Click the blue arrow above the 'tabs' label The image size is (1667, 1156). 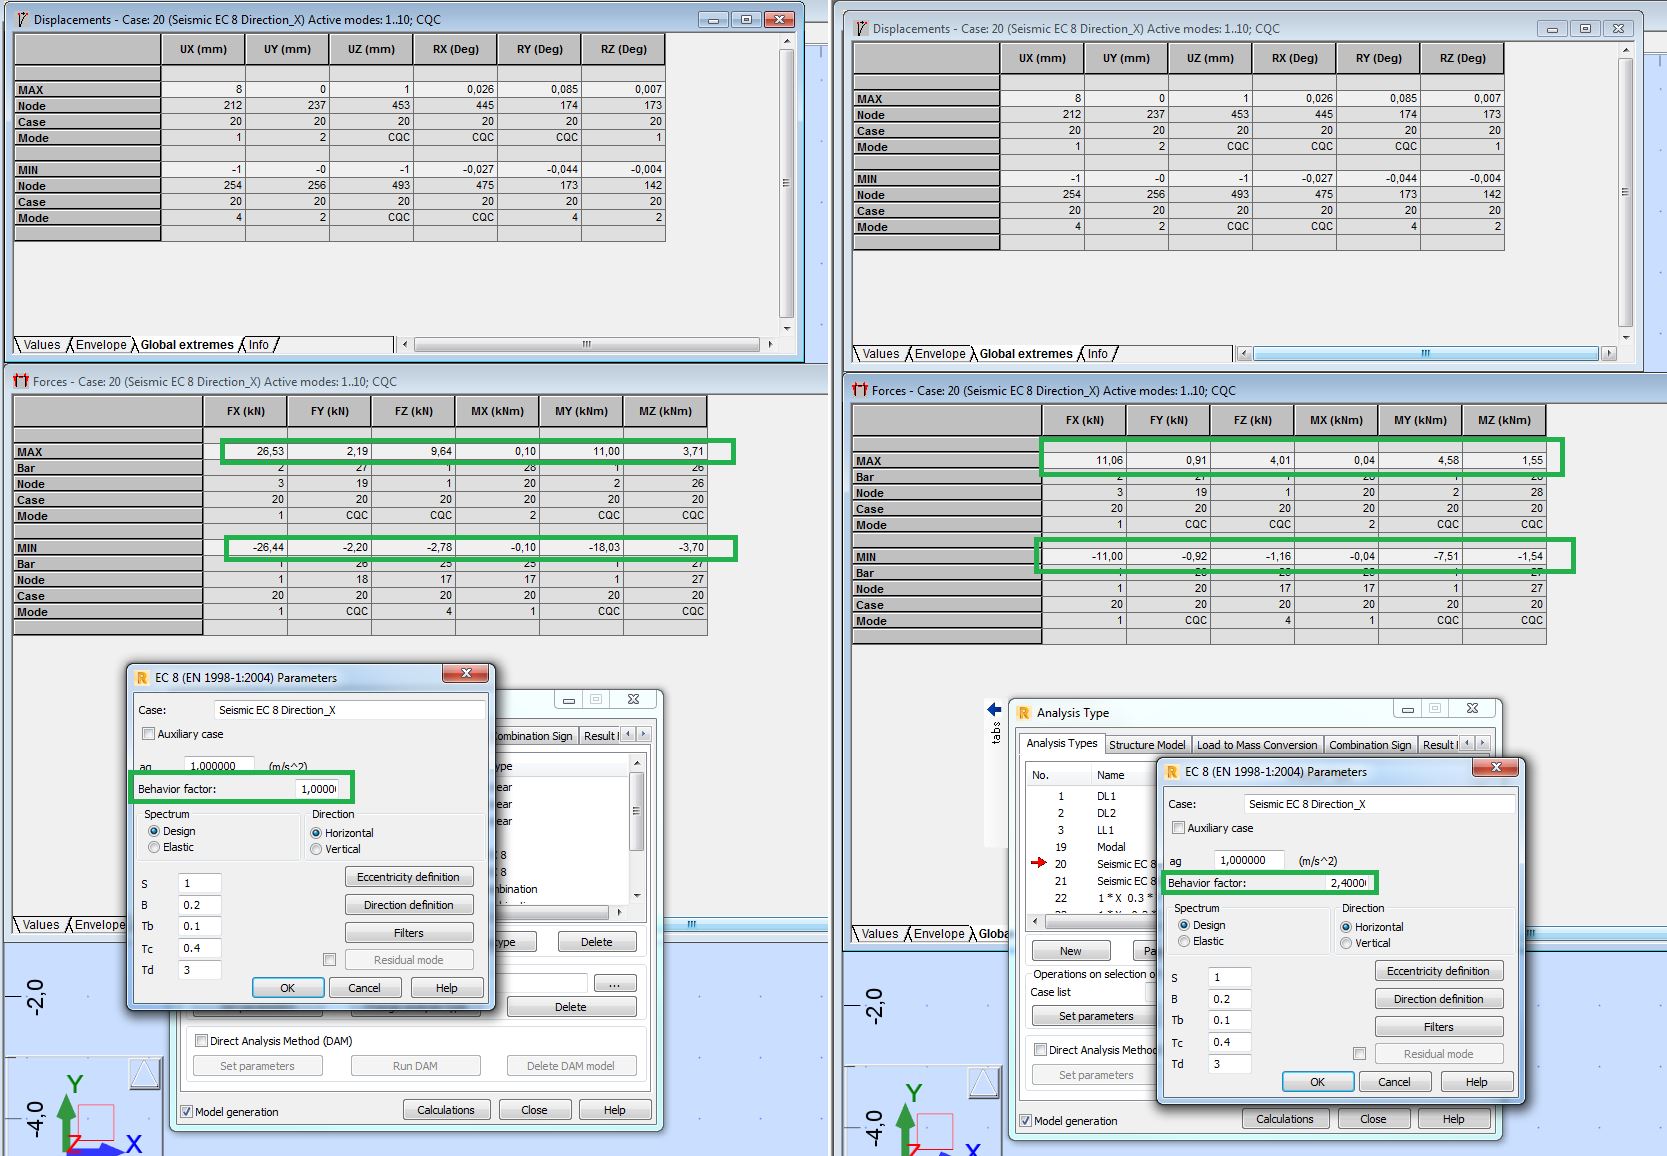click(994, 709)
